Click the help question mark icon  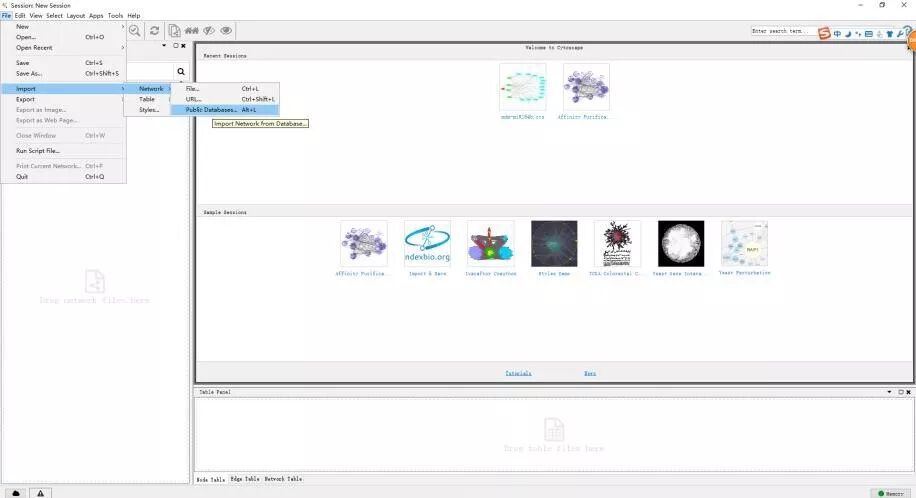[907, 30]
